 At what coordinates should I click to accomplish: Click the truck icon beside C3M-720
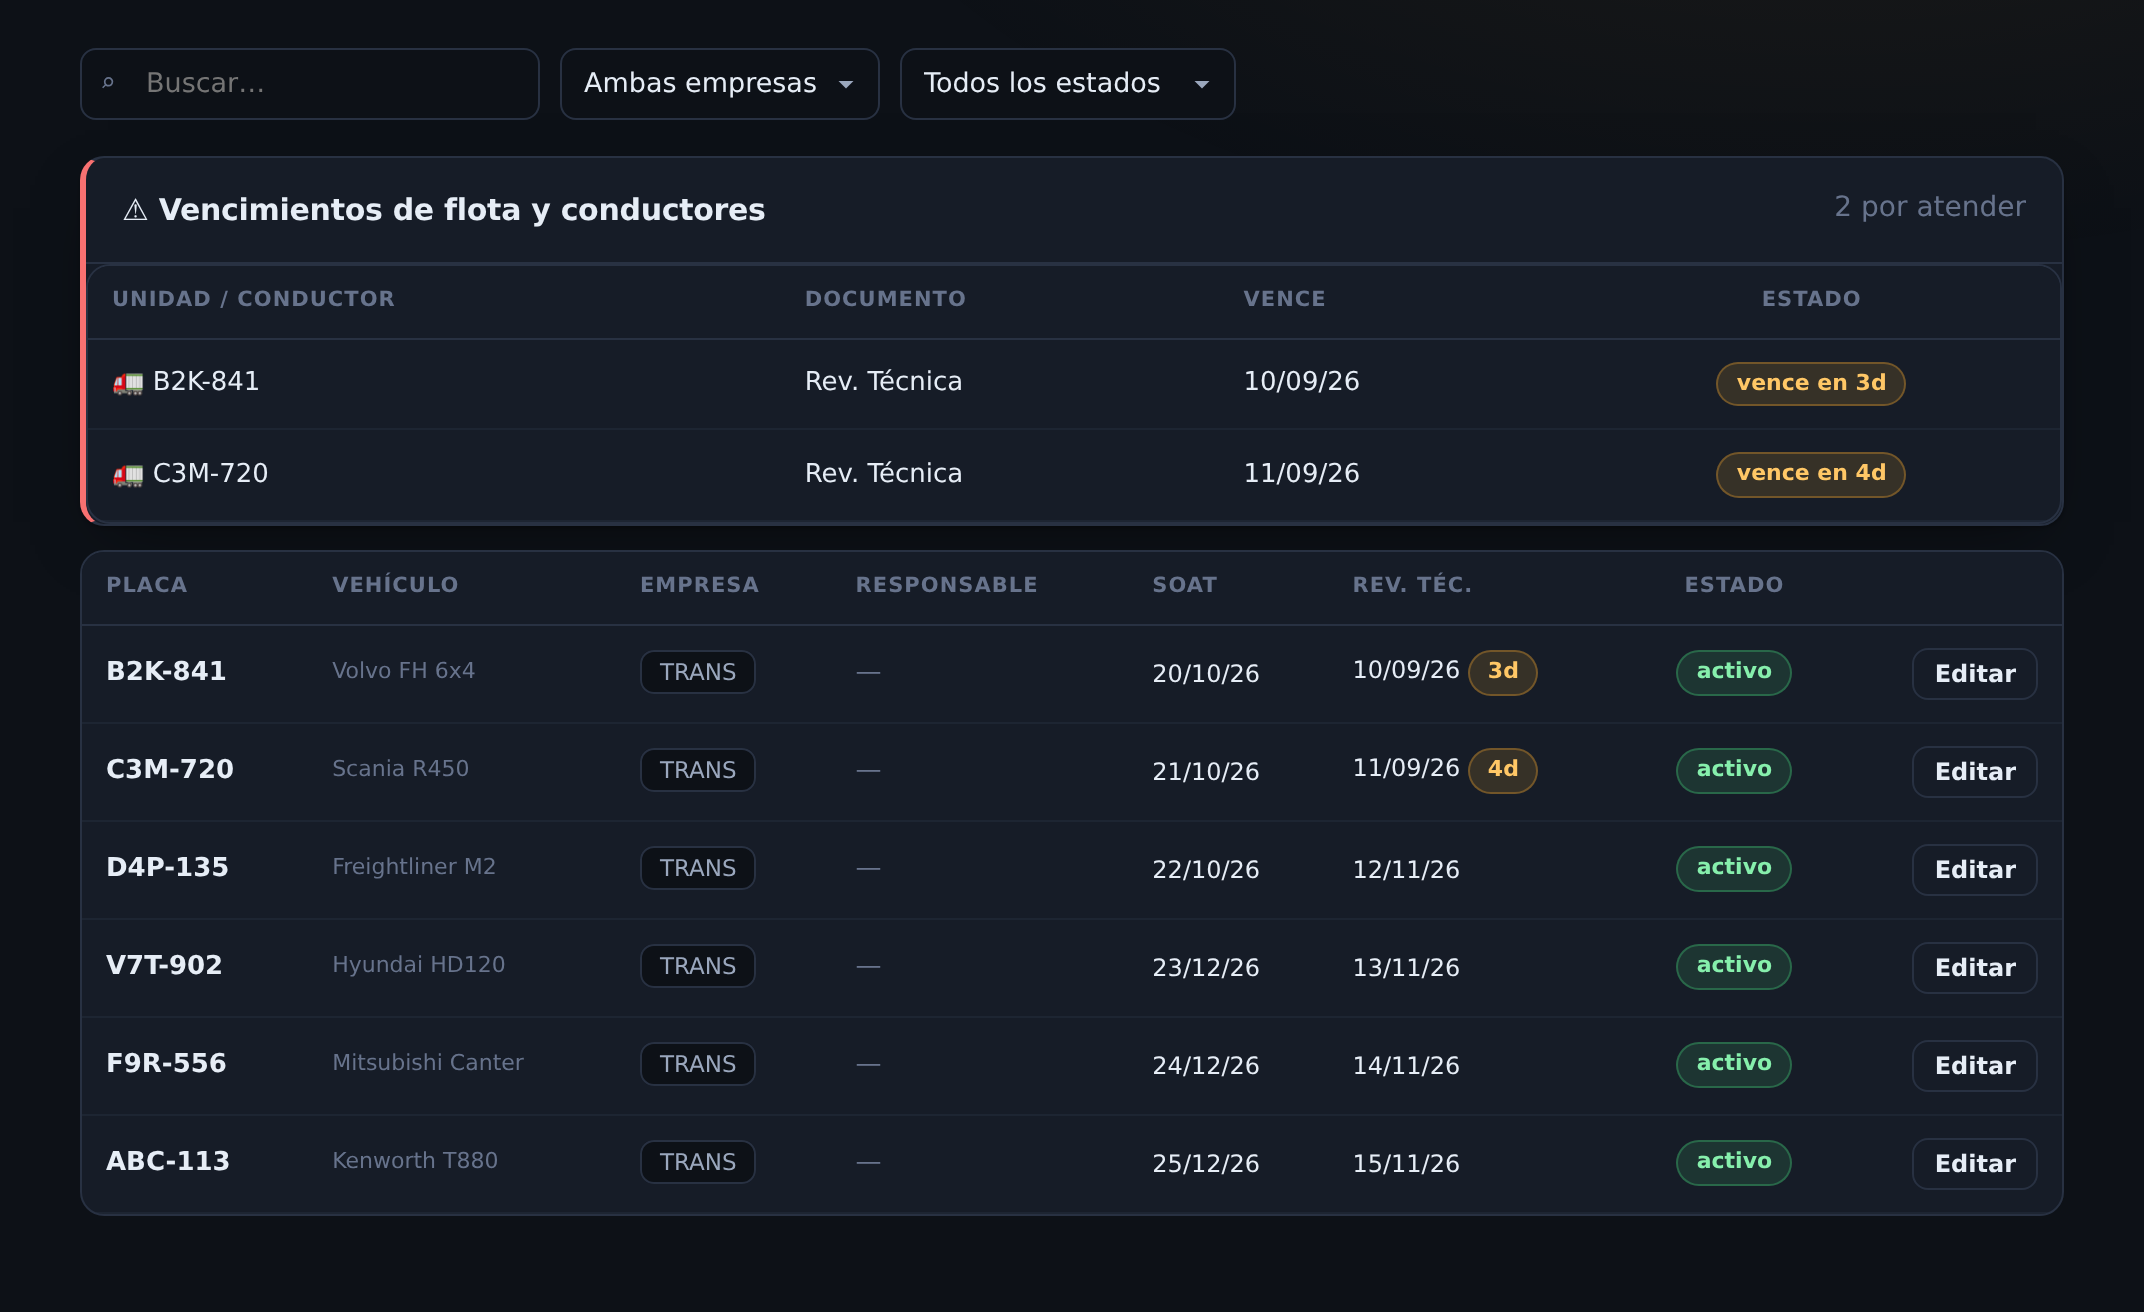pos(128,475)
